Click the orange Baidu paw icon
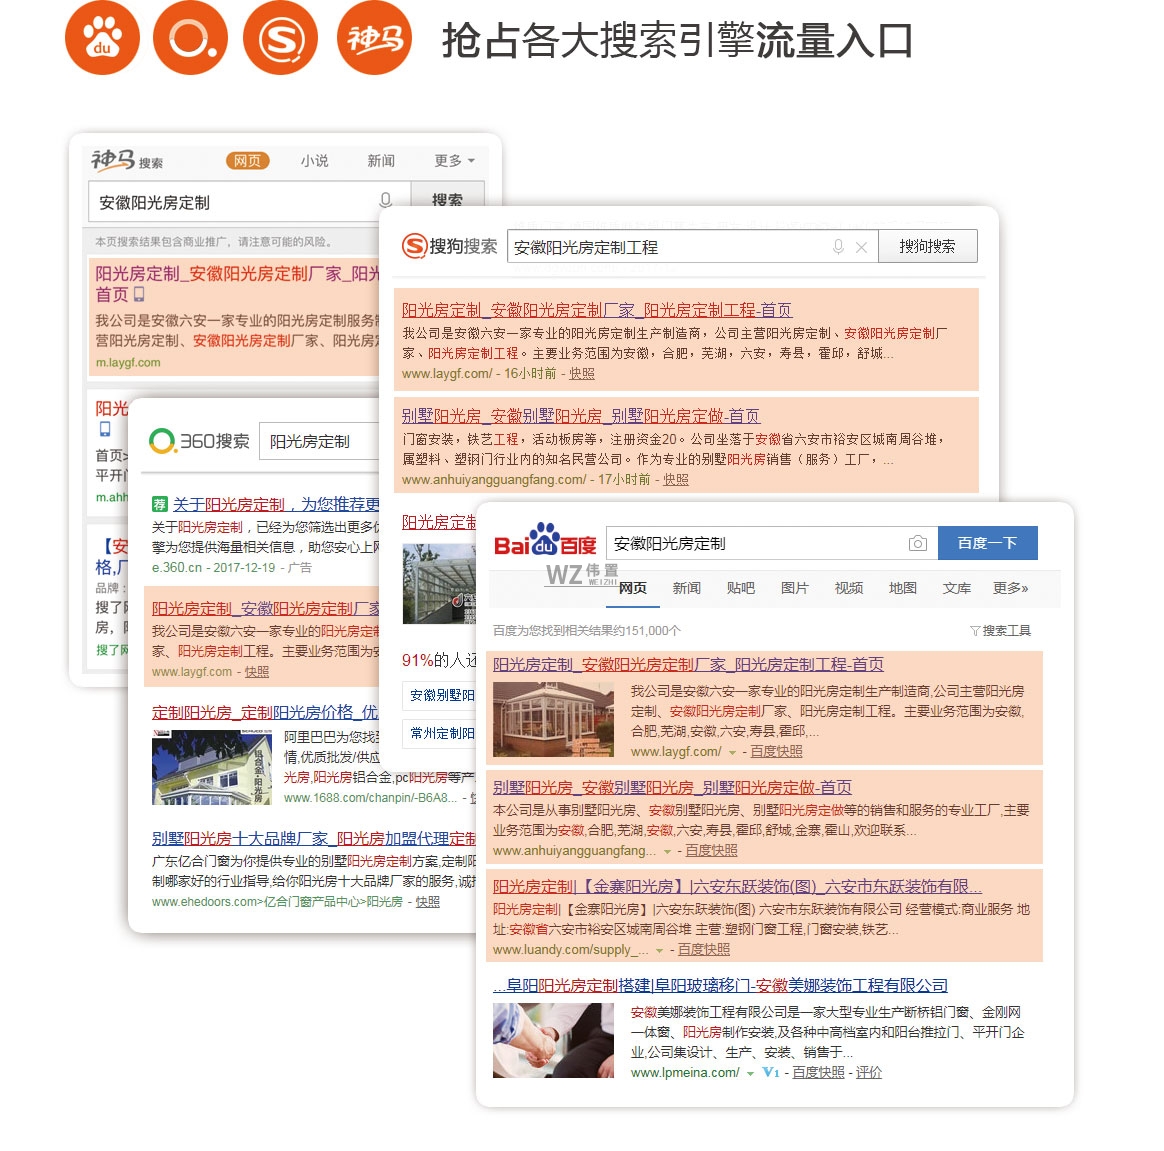Screen dimensions: 1164x1151 pos(102,38)
